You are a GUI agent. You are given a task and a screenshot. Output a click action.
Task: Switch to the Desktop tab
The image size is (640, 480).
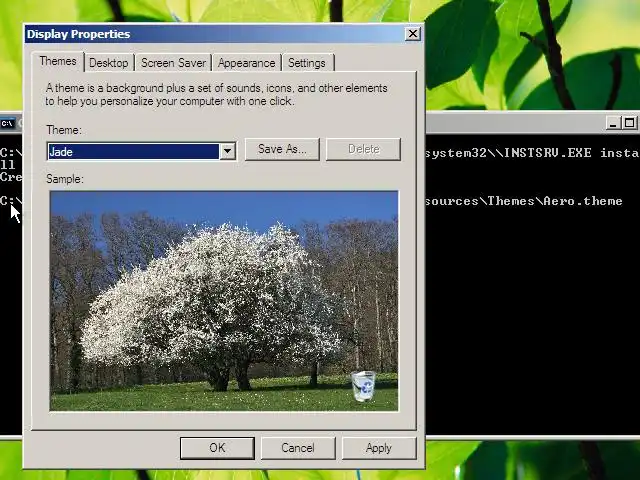tap(109, 63)
